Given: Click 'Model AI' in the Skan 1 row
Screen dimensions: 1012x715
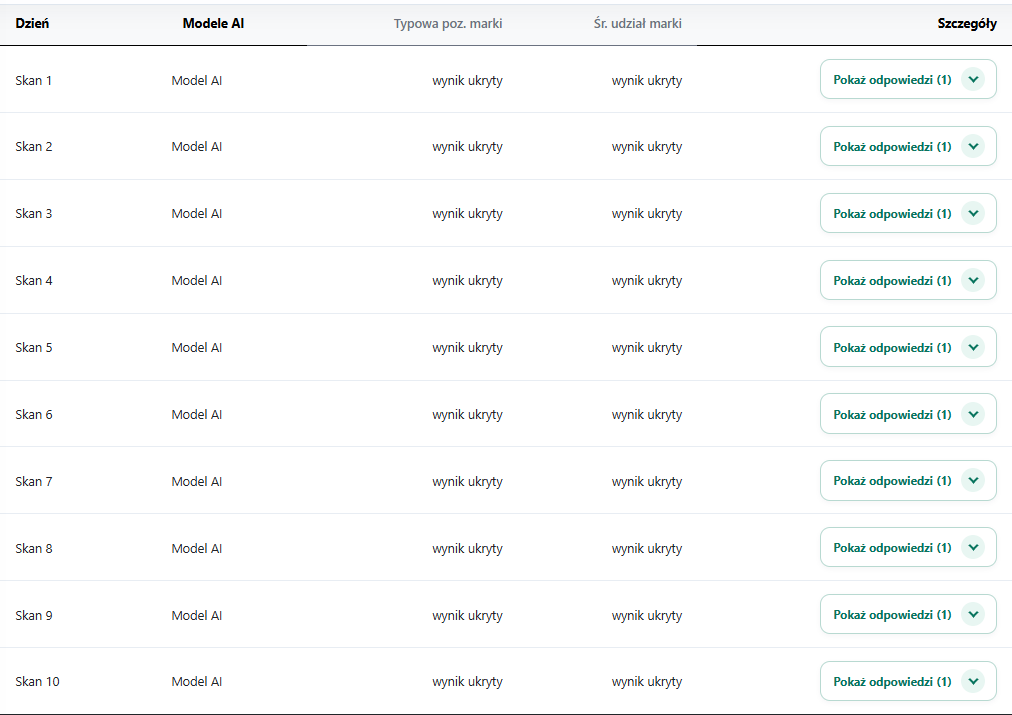Looking at the screenshot, I should pyautogui.click(x=197, y=81).
